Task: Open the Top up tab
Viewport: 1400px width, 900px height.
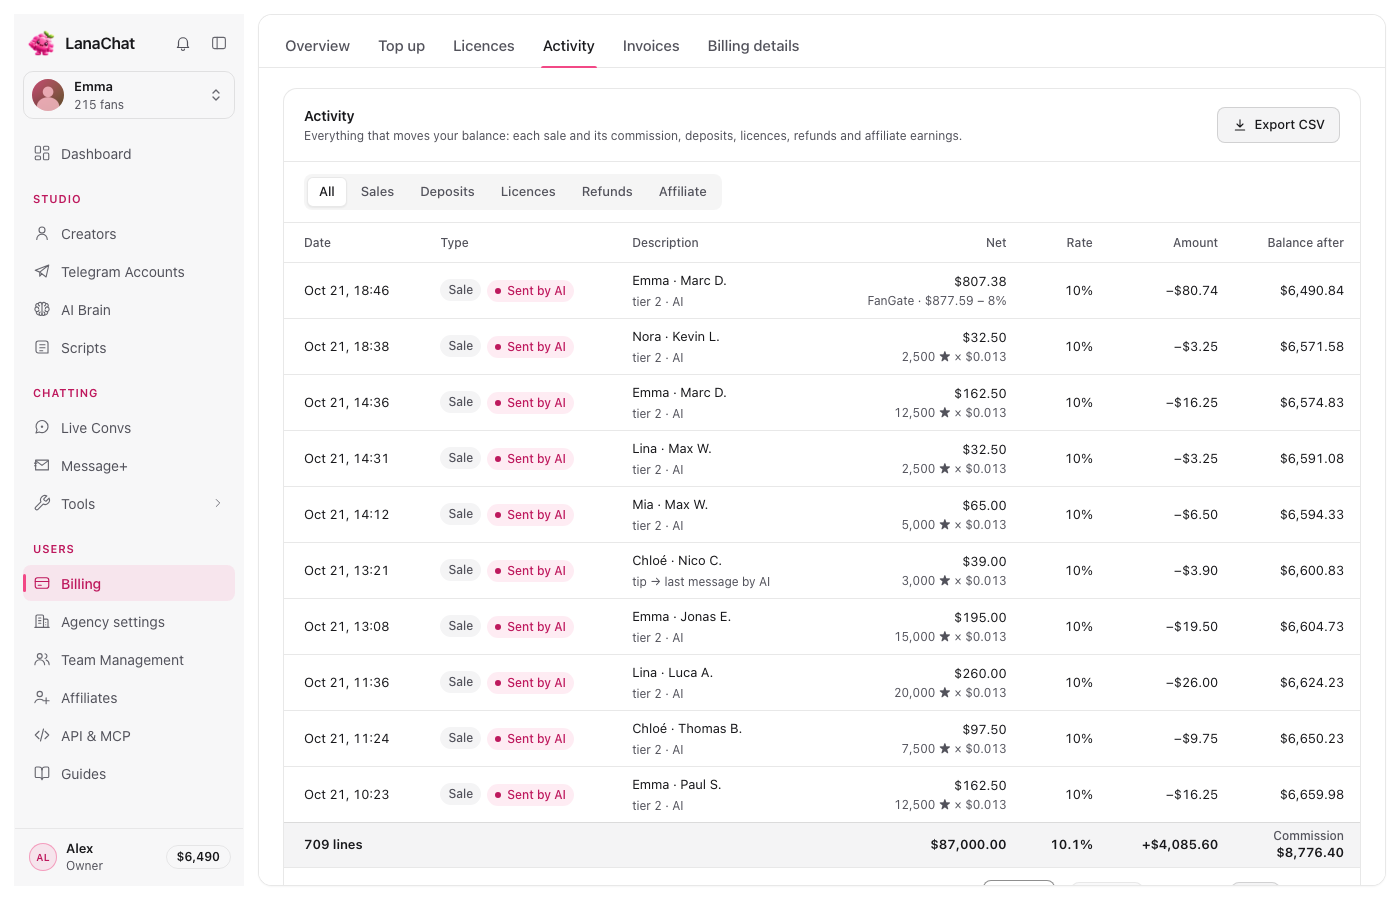Action: tap(401, 46)
